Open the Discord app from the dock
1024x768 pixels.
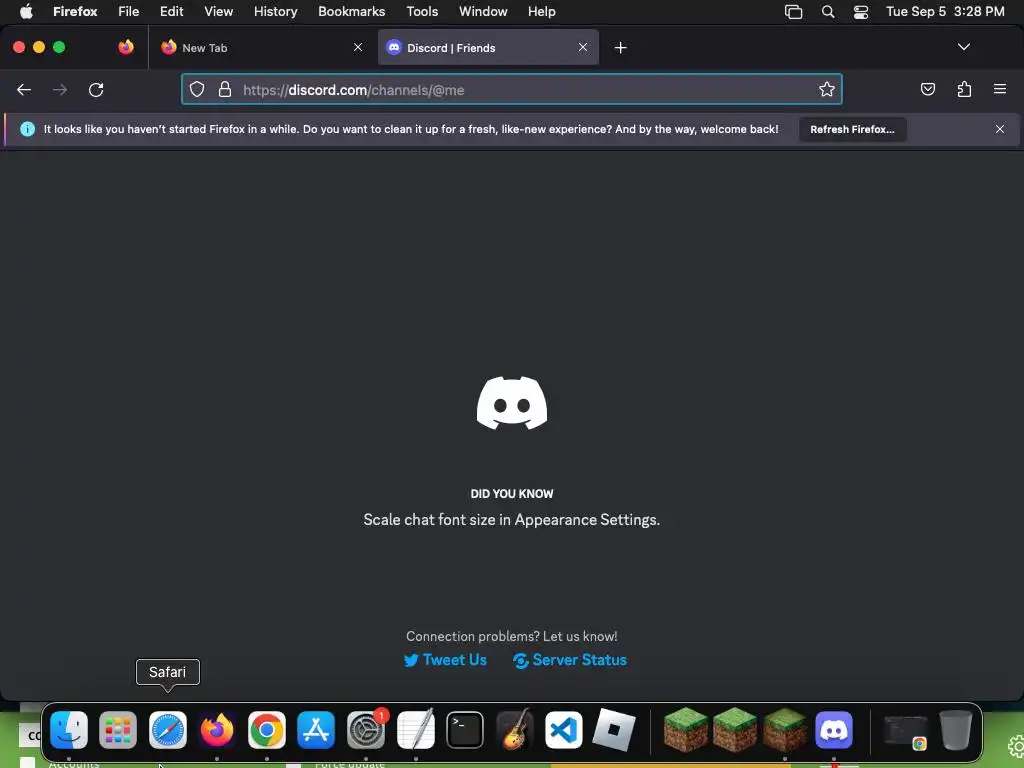834,729
